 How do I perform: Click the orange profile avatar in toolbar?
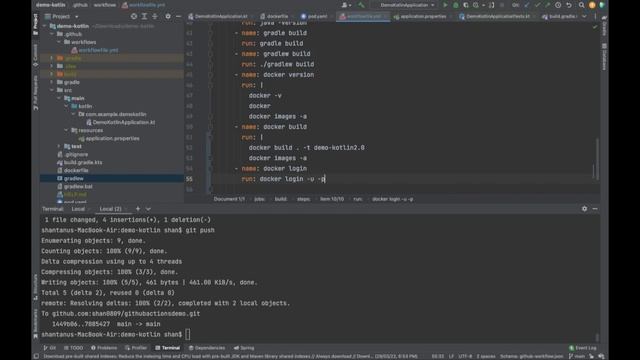tap(592, 5)
